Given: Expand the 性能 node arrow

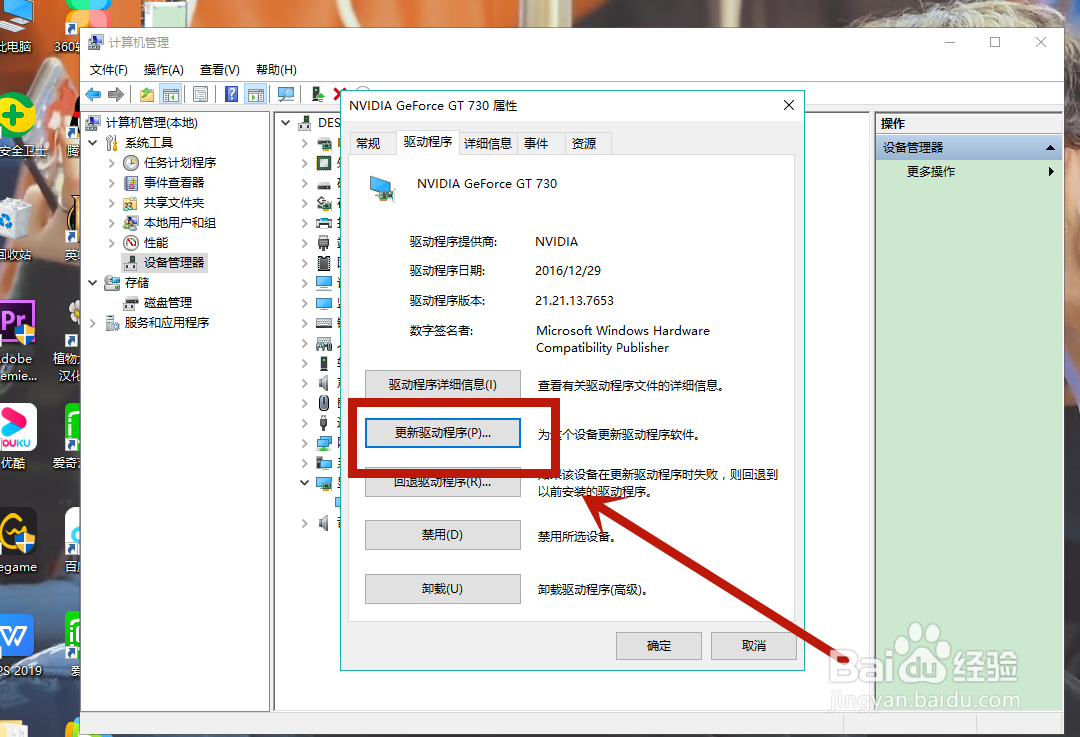Looking at the screenshot, I should pyautogui.click(x=112, y=243).
